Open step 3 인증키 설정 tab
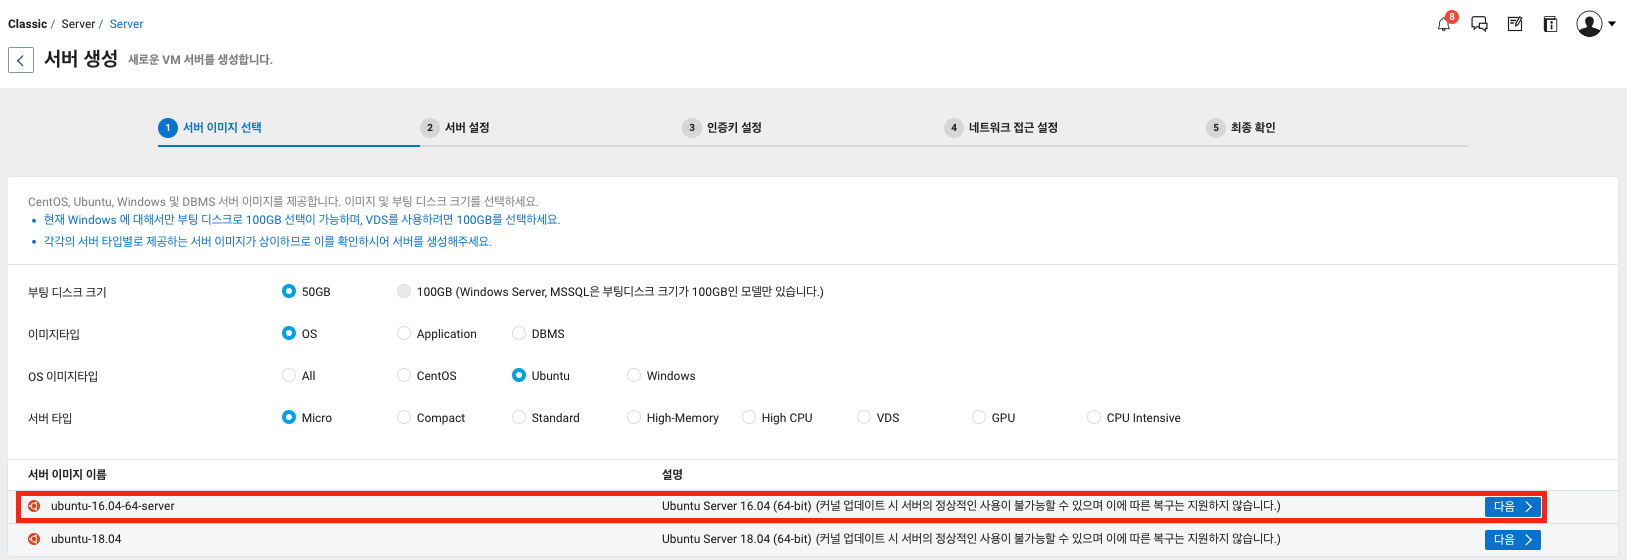 pyautogui.click(x=722, y=127)
